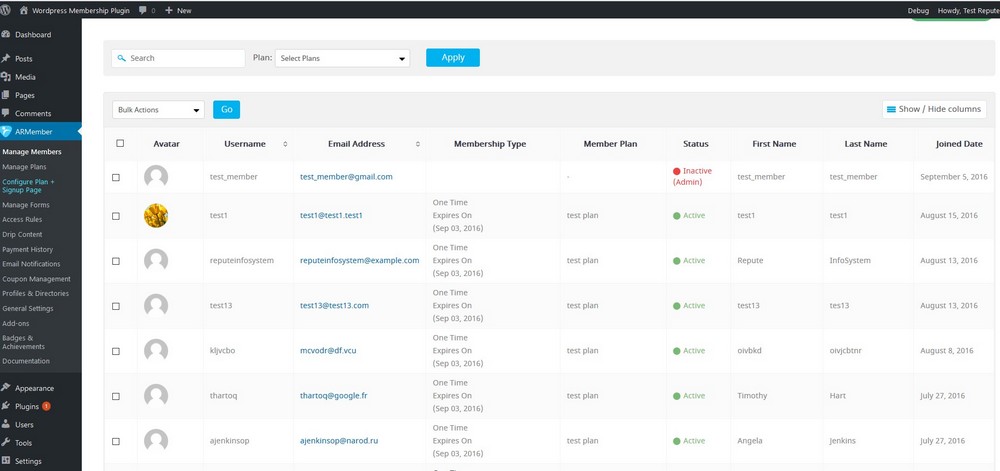Open Email Notifications menu item

pyautogui.click(x=31, y=264)
